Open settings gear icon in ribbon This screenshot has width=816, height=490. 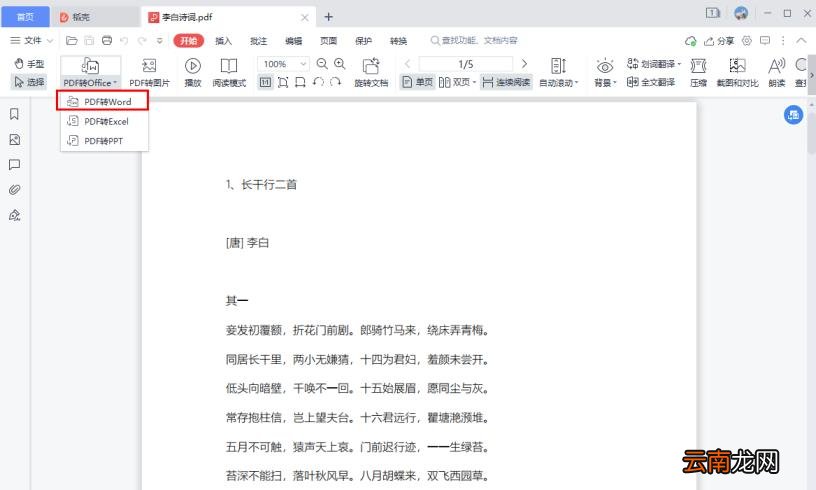[747, 40]
